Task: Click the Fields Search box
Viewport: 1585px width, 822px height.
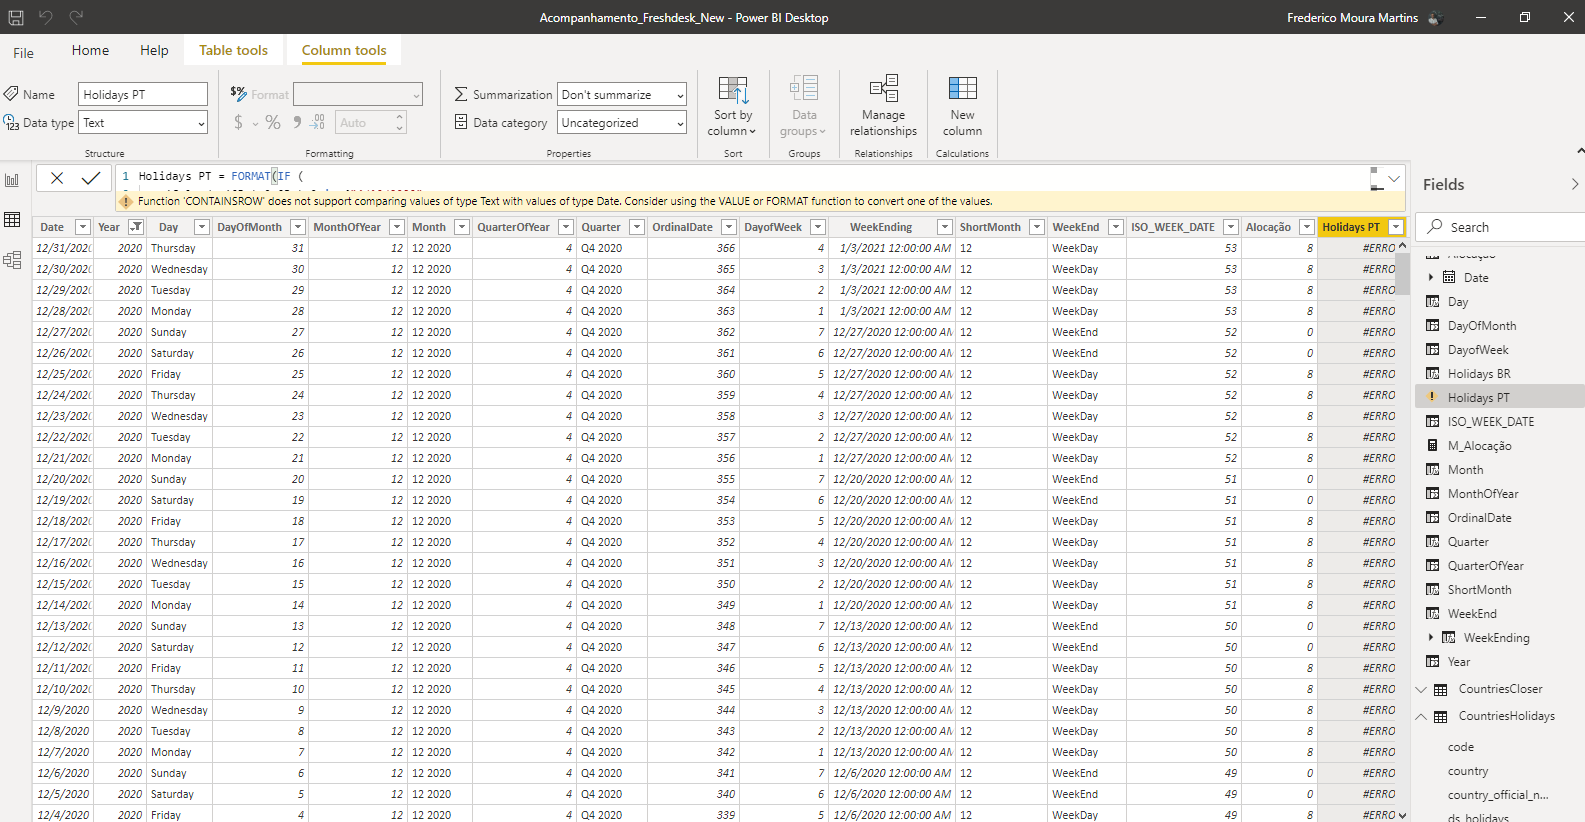Action: [x=1502, y=227]
